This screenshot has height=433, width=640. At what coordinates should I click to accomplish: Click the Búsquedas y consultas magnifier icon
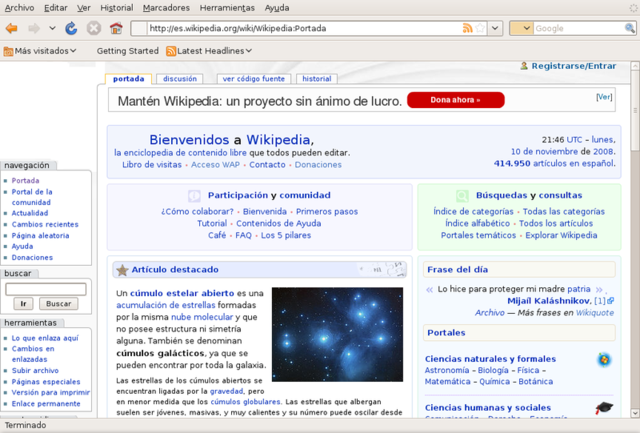click(462, 195)
